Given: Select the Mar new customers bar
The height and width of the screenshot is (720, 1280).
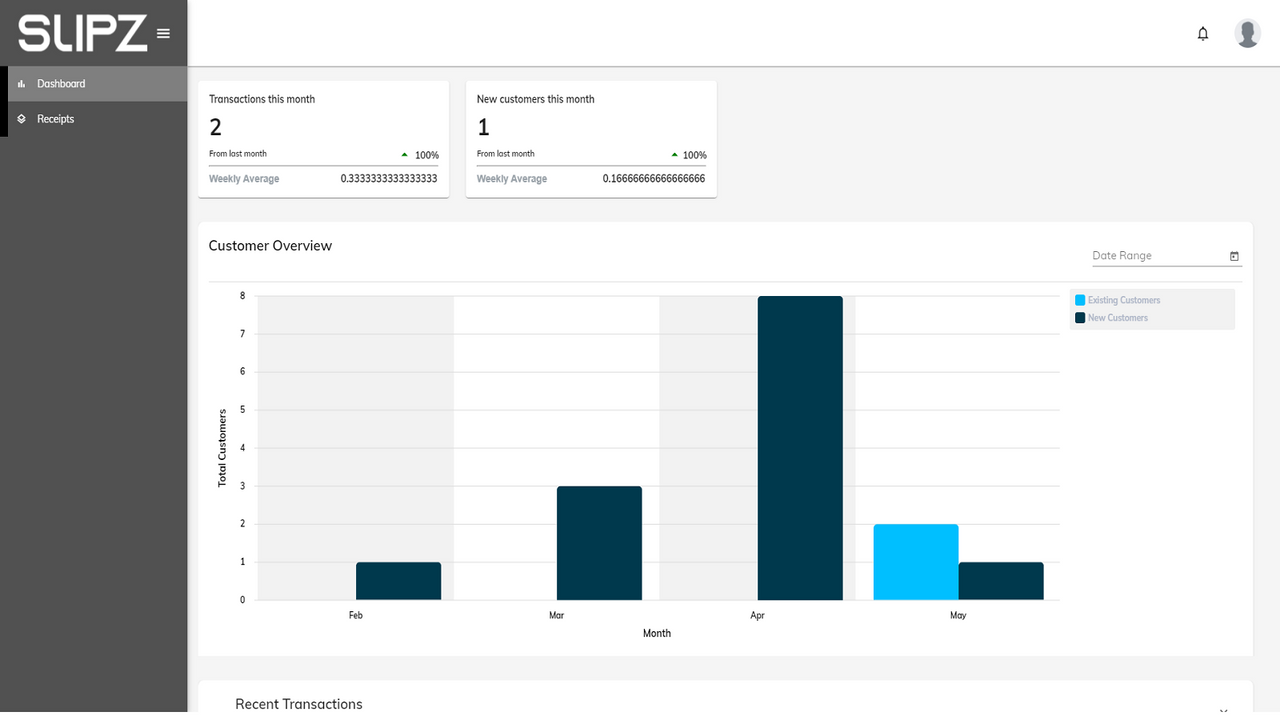Looking at the screenshot, I should tap(599, 543).
